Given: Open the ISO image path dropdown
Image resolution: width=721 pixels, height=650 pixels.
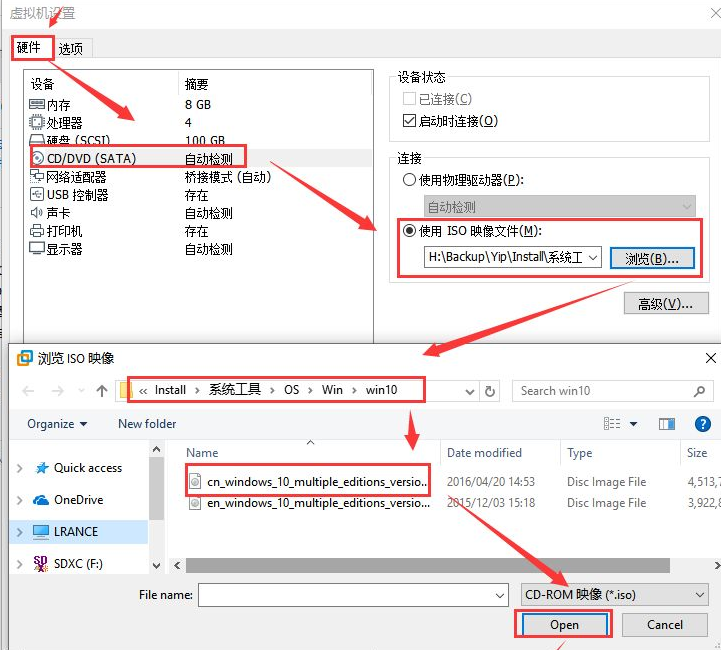Looking at the screenshot, I should click(x=592, y=258).
